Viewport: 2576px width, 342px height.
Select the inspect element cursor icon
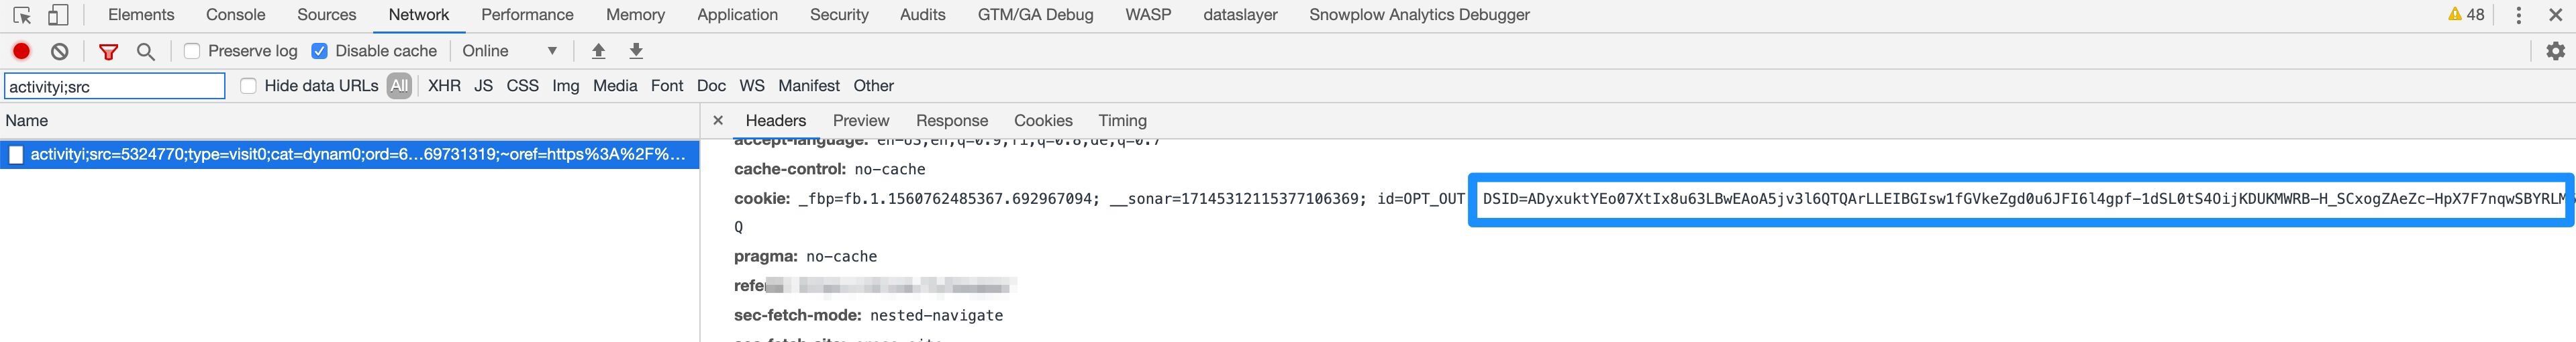(22, 15)
